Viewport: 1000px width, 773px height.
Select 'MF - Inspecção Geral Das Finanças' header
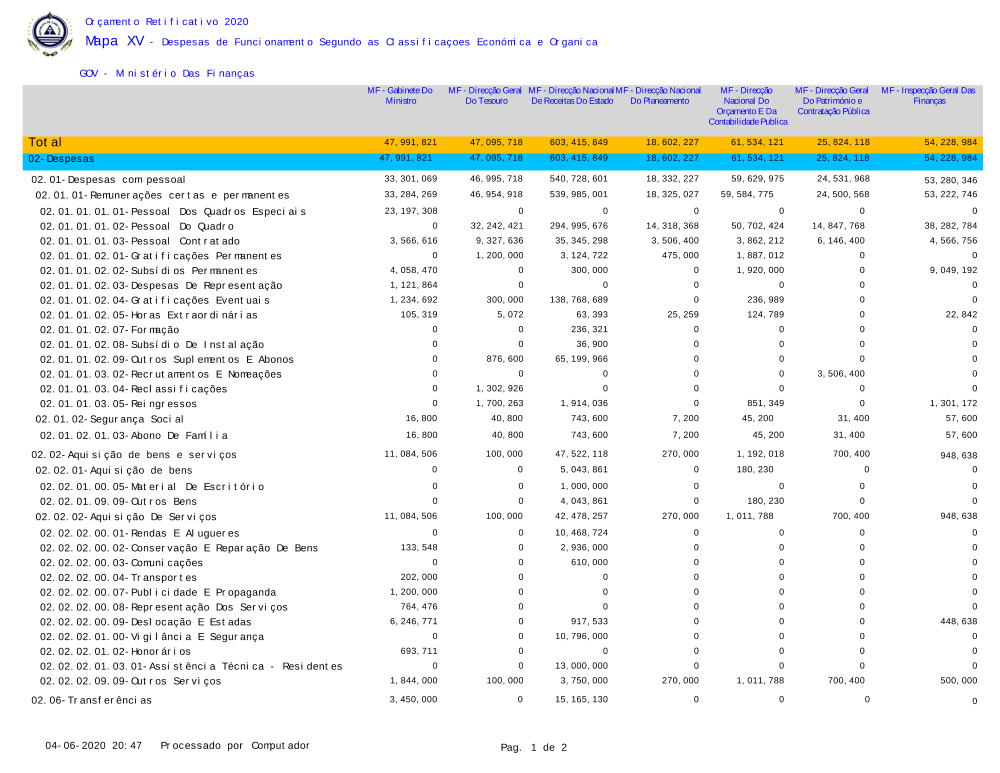click(x=929, y=96)
